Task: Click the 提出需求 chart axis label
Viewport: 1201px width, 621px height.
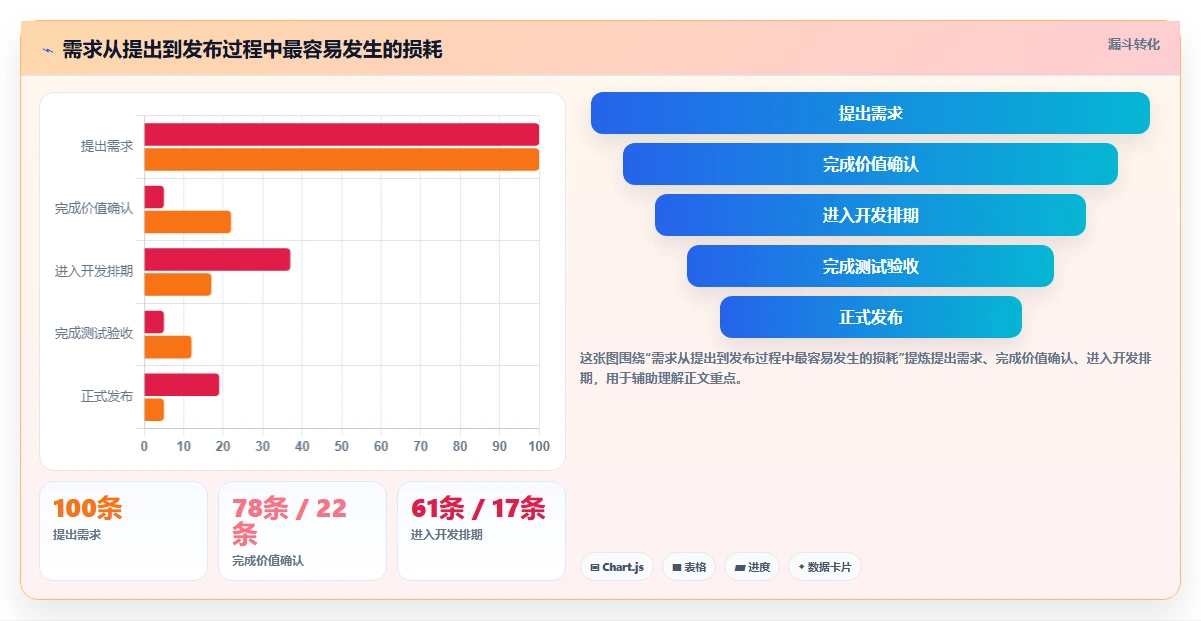Action: click(107, 146)
